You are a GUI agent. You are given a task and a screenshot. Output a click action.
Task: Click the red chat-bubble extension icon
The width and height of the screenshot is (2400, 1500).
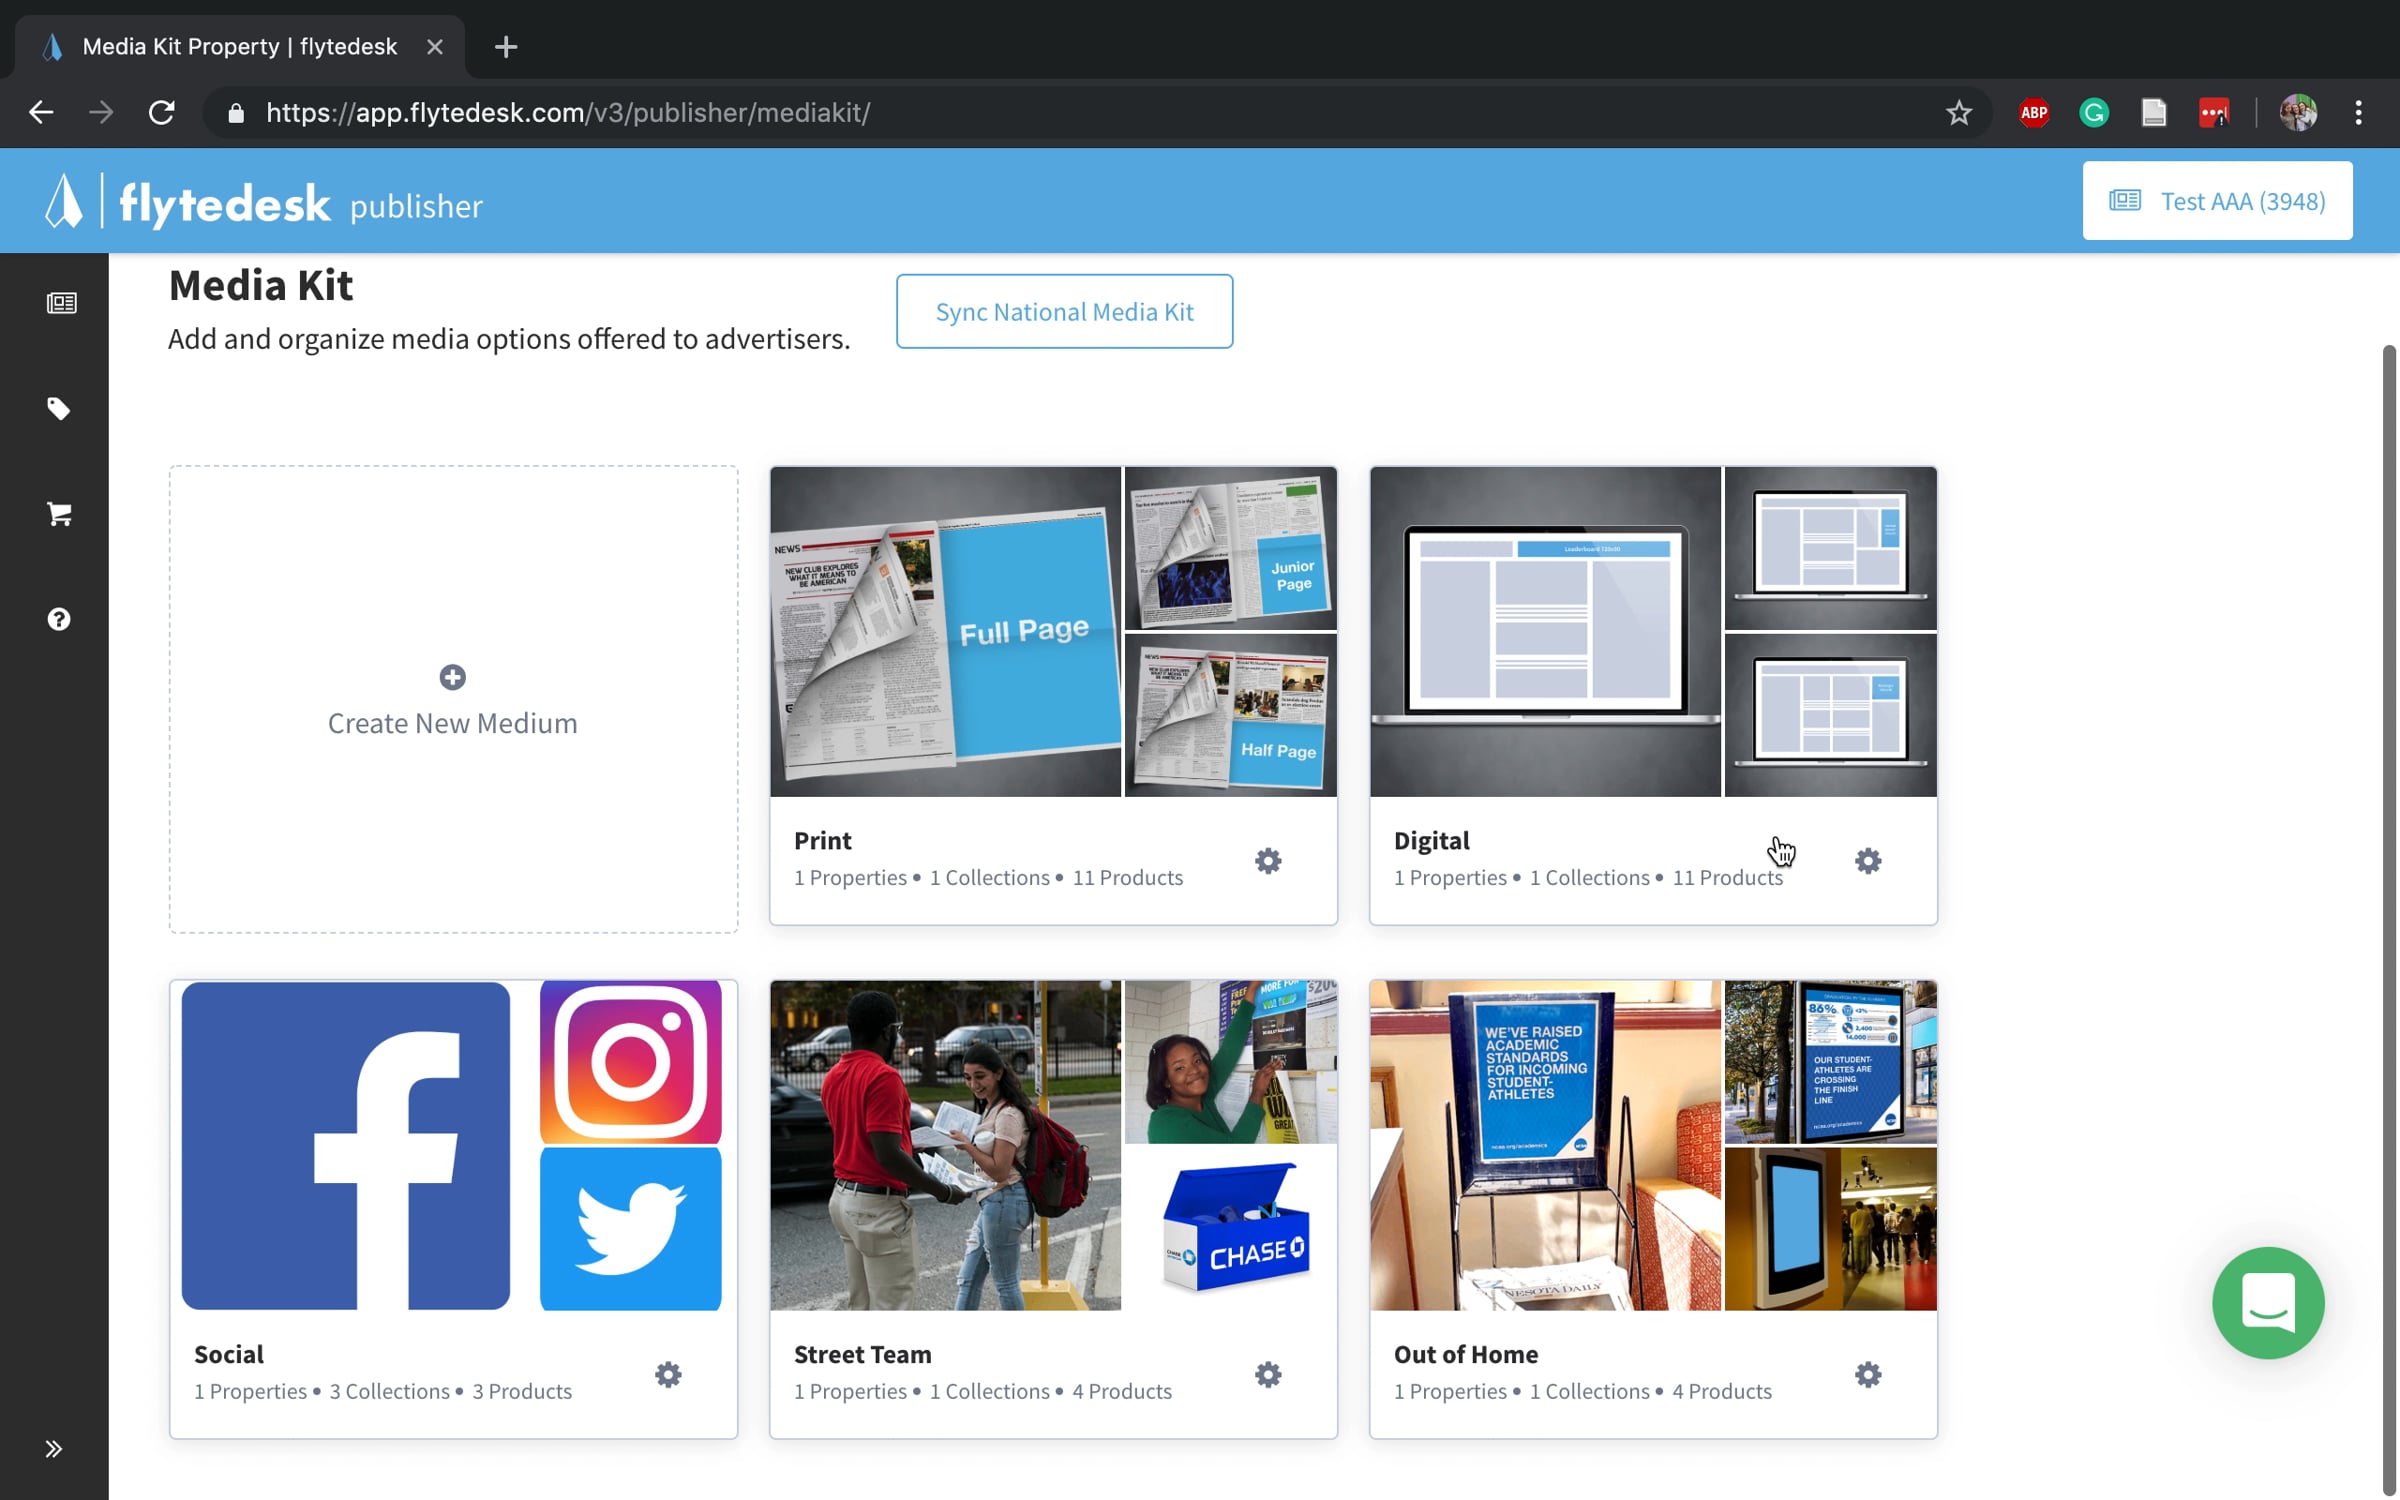(x=2214, y=113)
